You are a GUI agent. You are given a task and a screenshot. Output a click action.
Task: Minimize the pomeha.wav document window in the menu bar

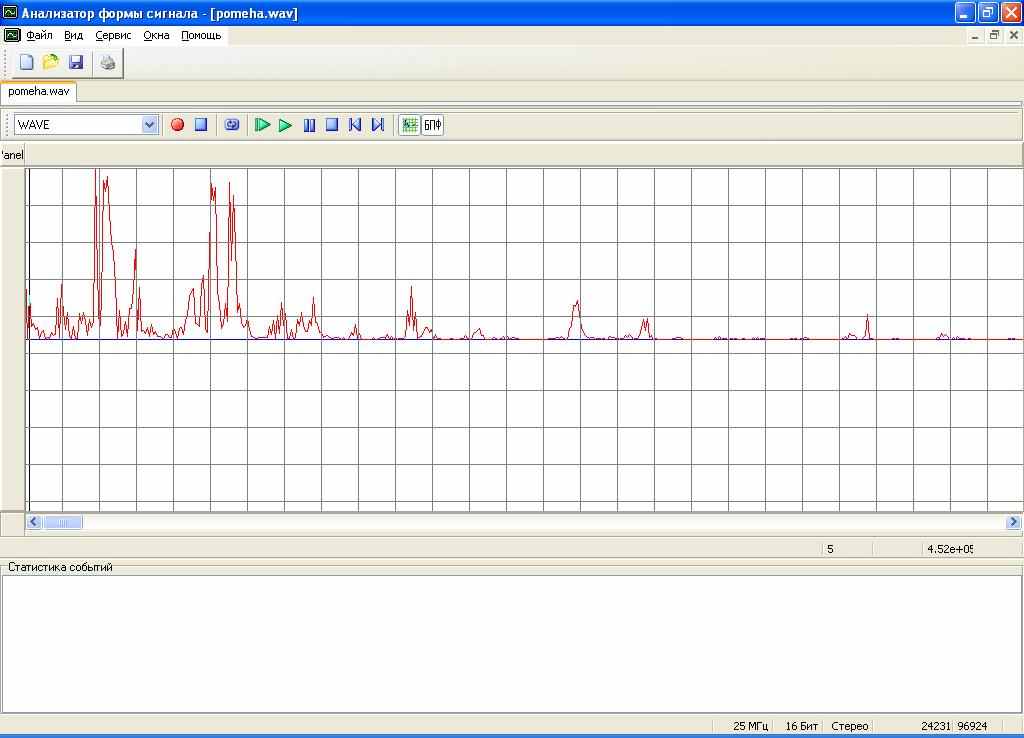tap(975, 35)
